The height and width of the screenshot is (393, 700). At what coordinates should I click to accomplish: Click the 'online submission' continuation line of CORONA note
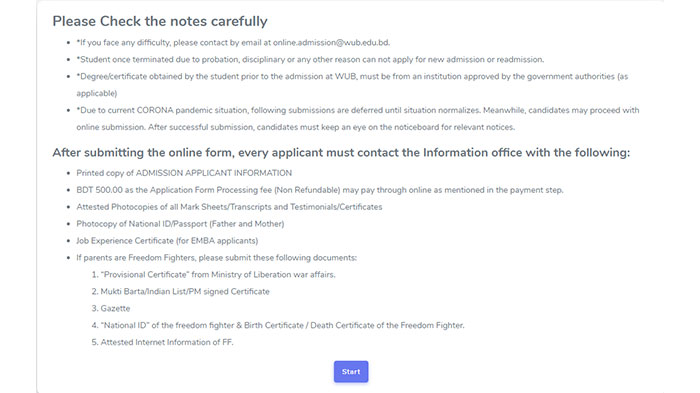click(296, 127)
